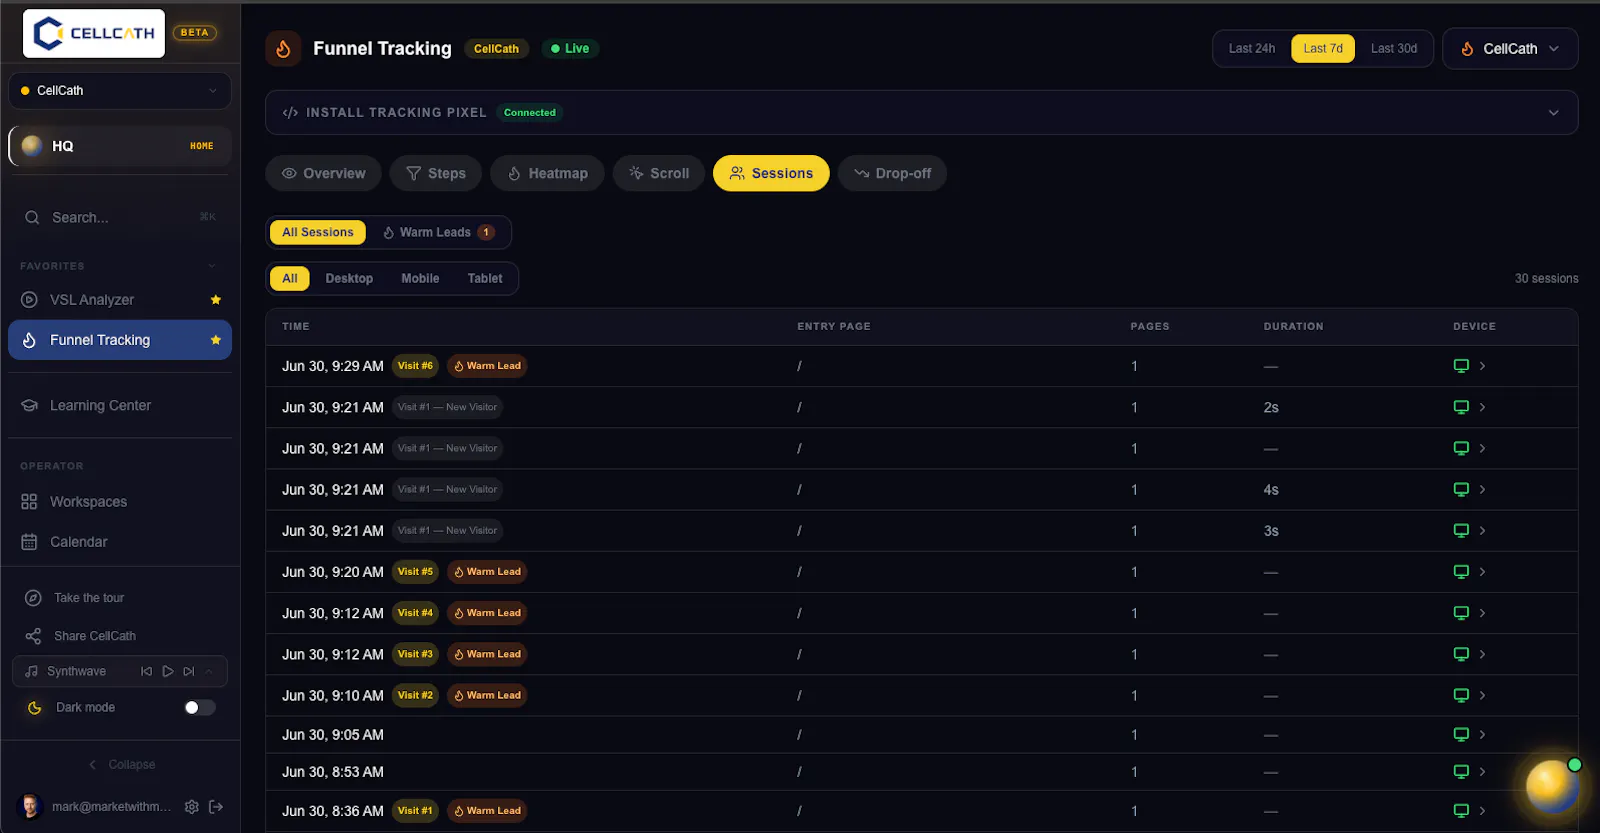Click the floating orb assistant icon
The height and width of the screenshot is (833, 1600).
click(x=1552, y=786)
